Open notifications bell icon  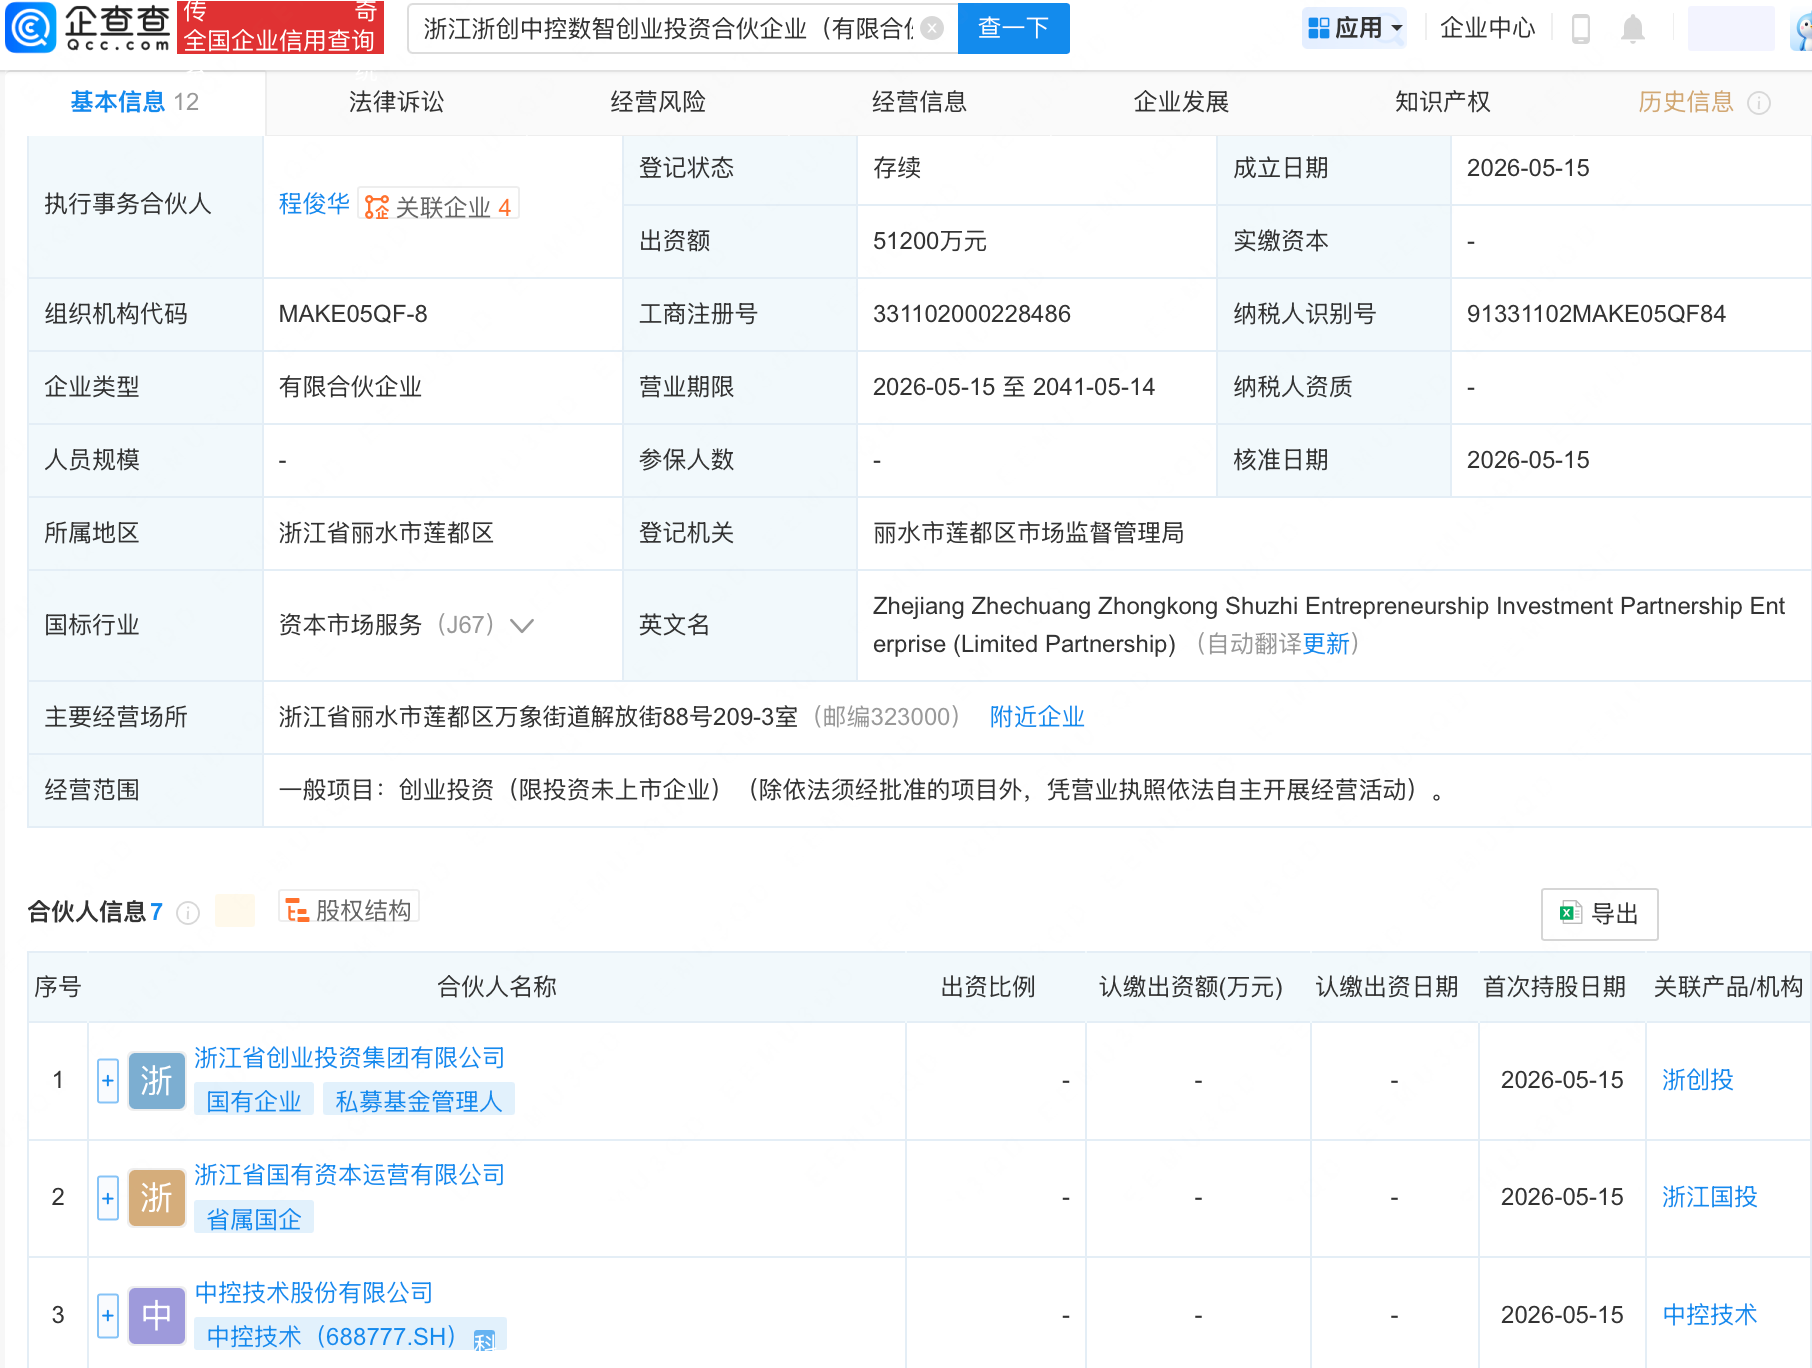[1633, 29]
